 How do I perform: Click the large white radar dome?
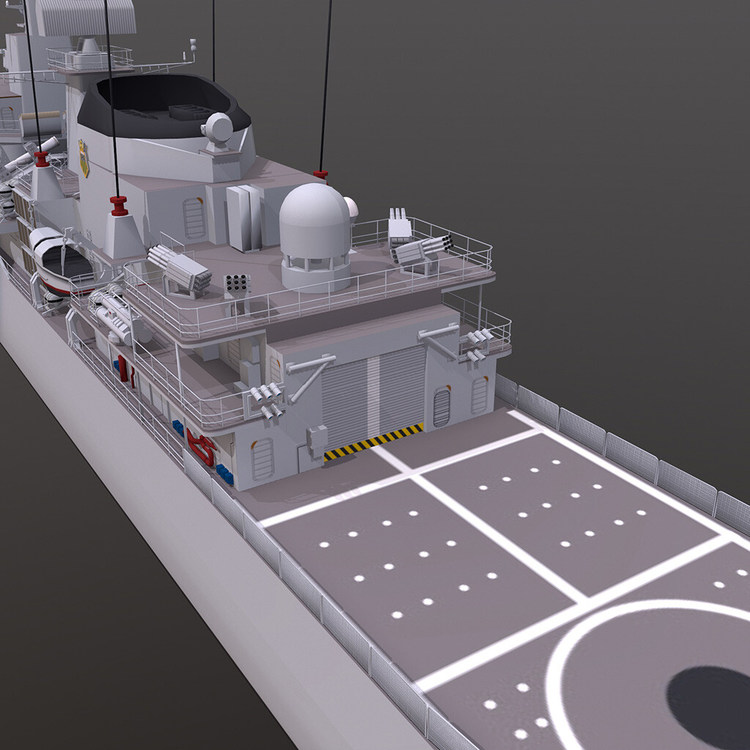pyautogui.click(x=315, y=237)
